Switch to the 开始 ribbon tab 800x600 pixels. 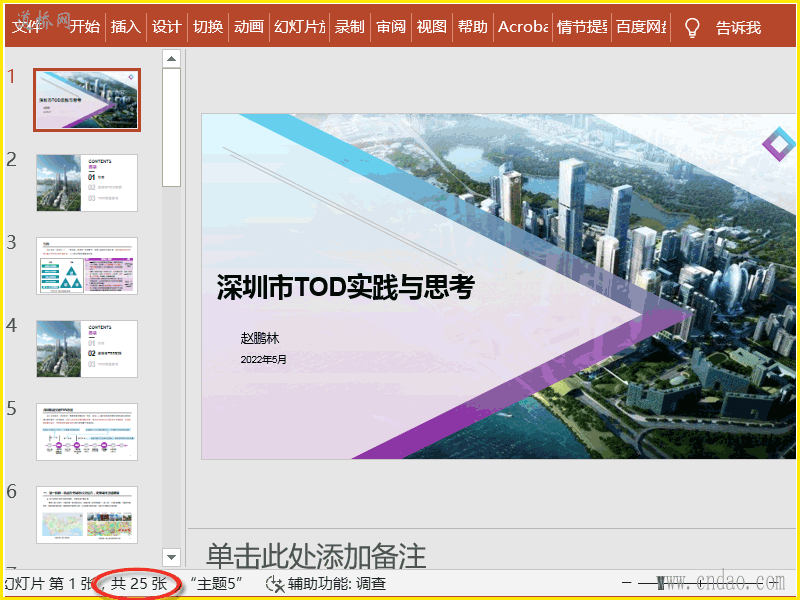tap(85, 27)
